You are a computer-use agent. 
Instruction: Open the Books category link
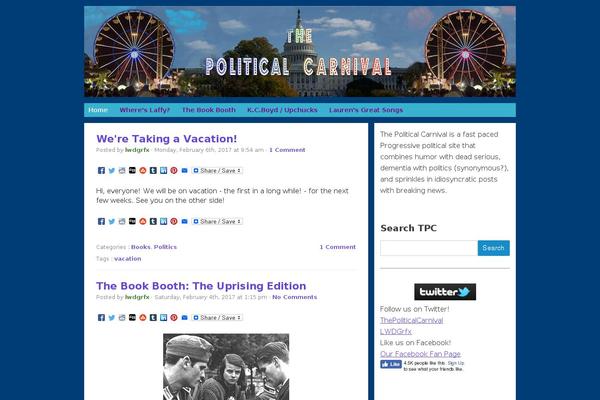(140, 247)
